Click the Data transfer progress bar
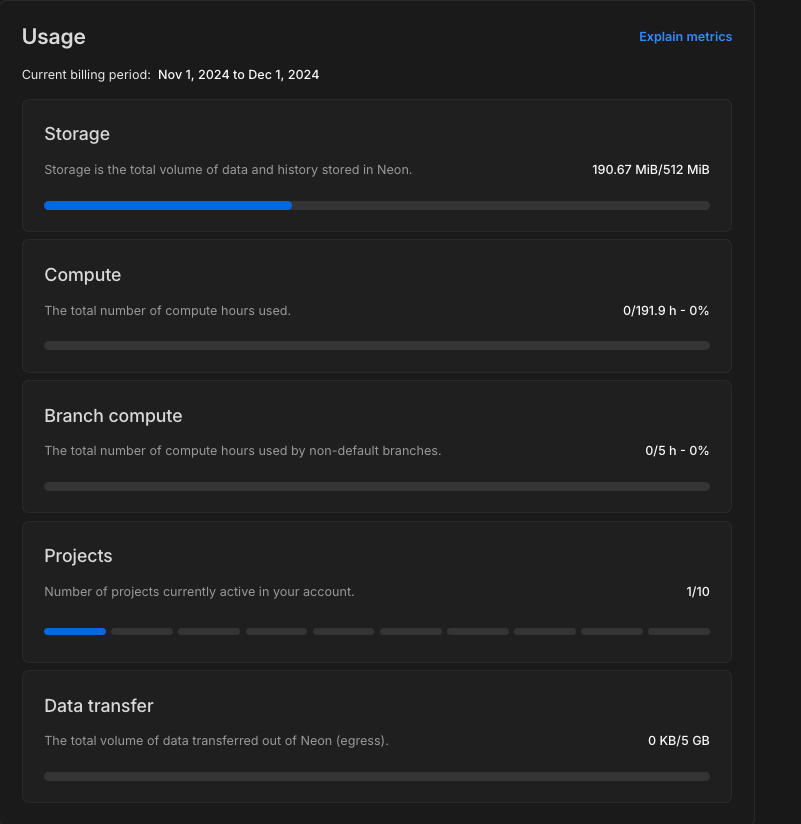 point(377,776)
